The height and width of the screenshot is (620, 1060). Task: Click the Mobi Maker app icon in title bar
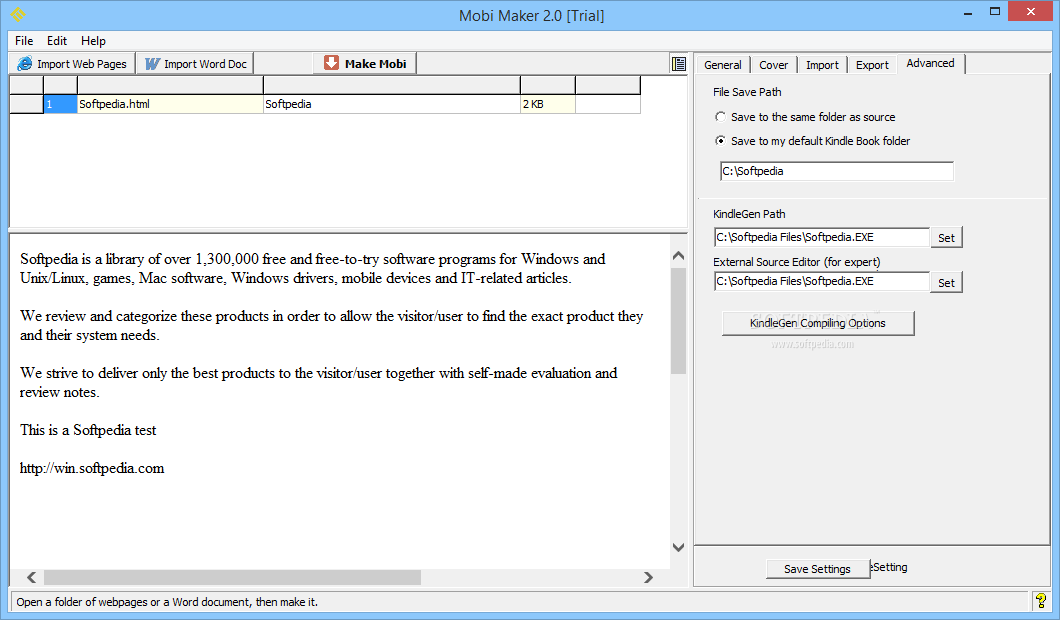(18, 14)
